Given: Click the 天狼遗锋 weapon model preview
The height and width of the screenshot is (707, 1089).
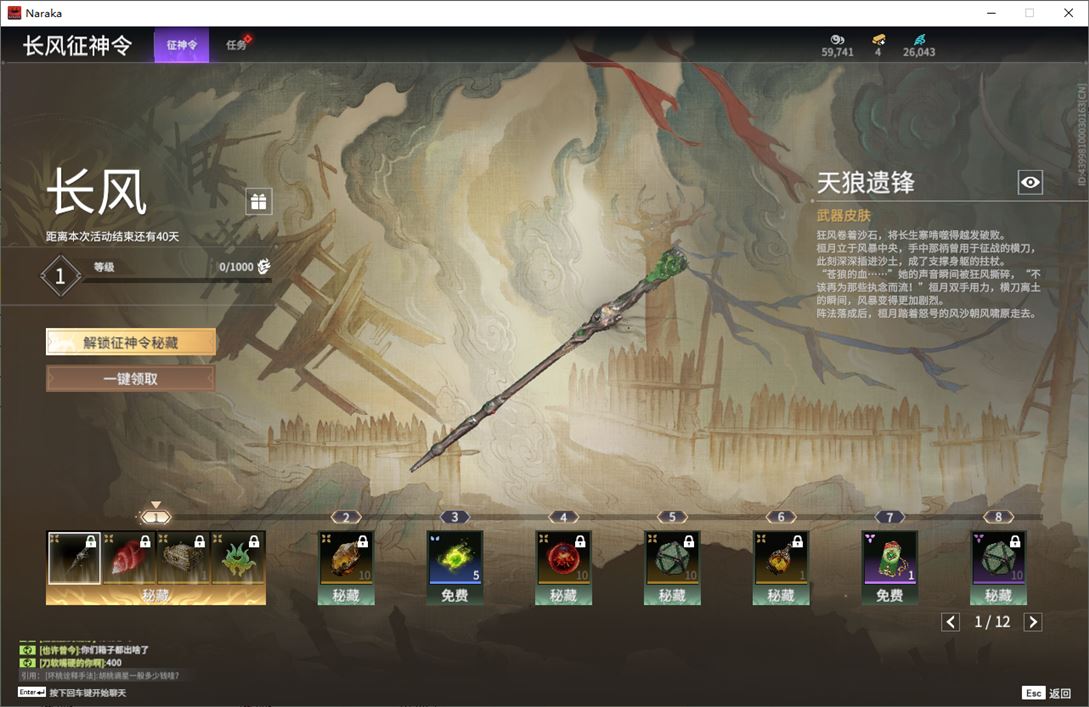Looking at the screenshot, I should click(x=549, y=359).
